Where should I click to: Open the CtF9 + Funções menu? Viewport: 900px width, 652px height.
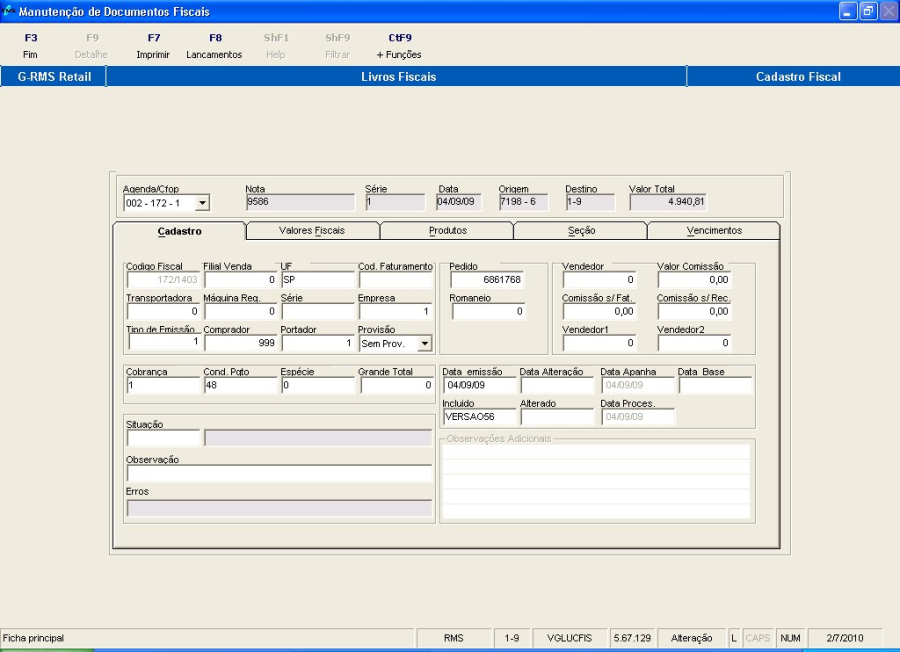(x=399, y=46)
